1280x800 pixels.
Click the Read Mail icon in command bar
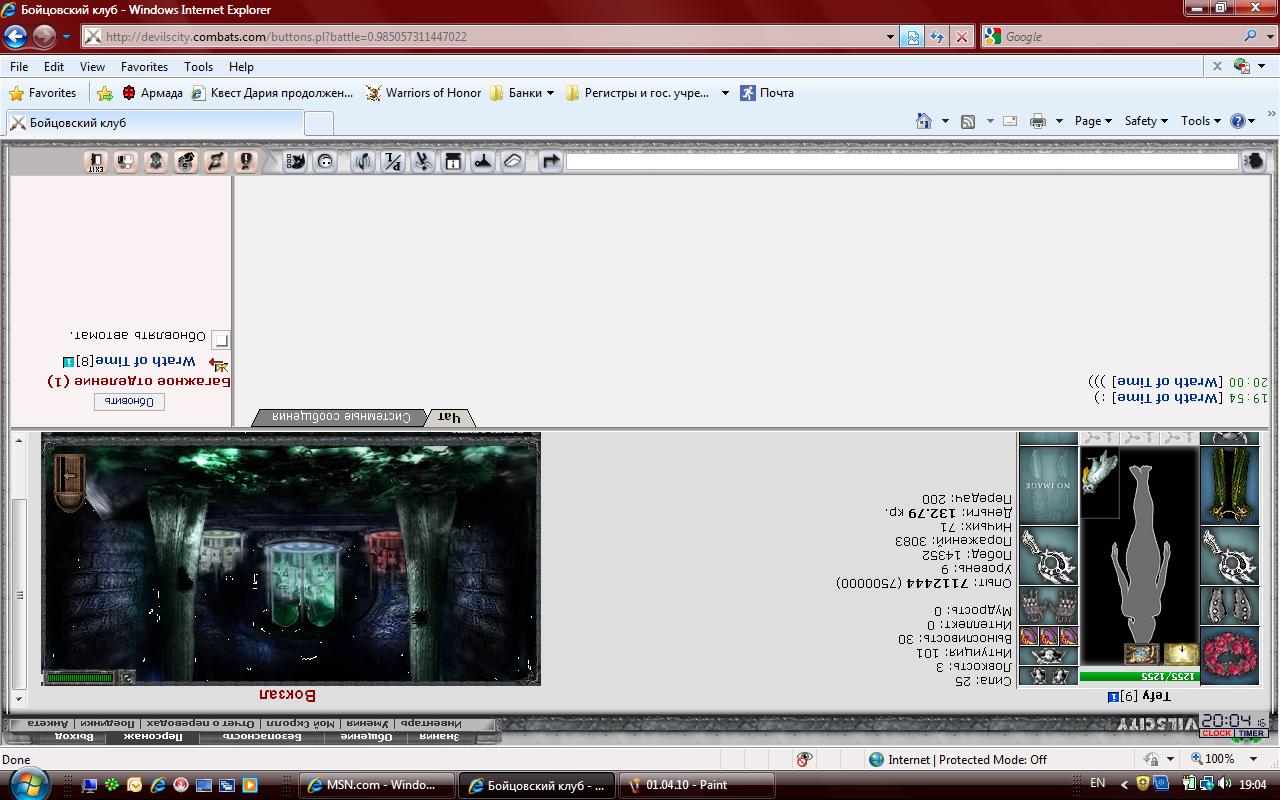tap(1010, 121)
